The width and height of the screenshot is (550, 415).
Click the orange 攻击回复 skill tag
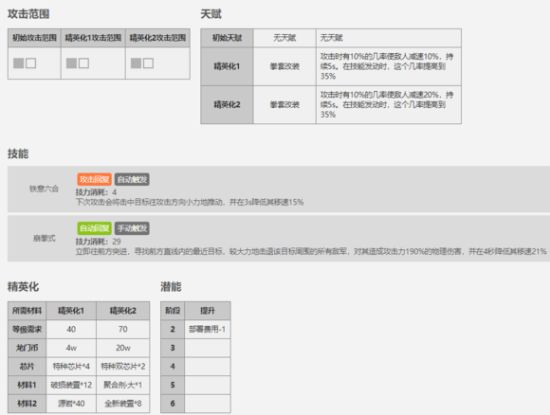(94, 180)
